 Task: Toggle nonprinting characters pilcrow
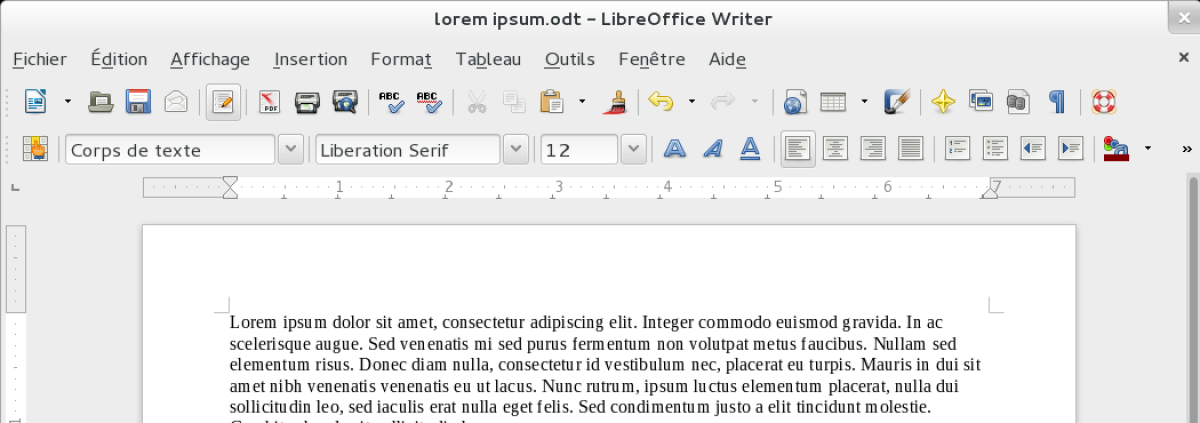1056,101
